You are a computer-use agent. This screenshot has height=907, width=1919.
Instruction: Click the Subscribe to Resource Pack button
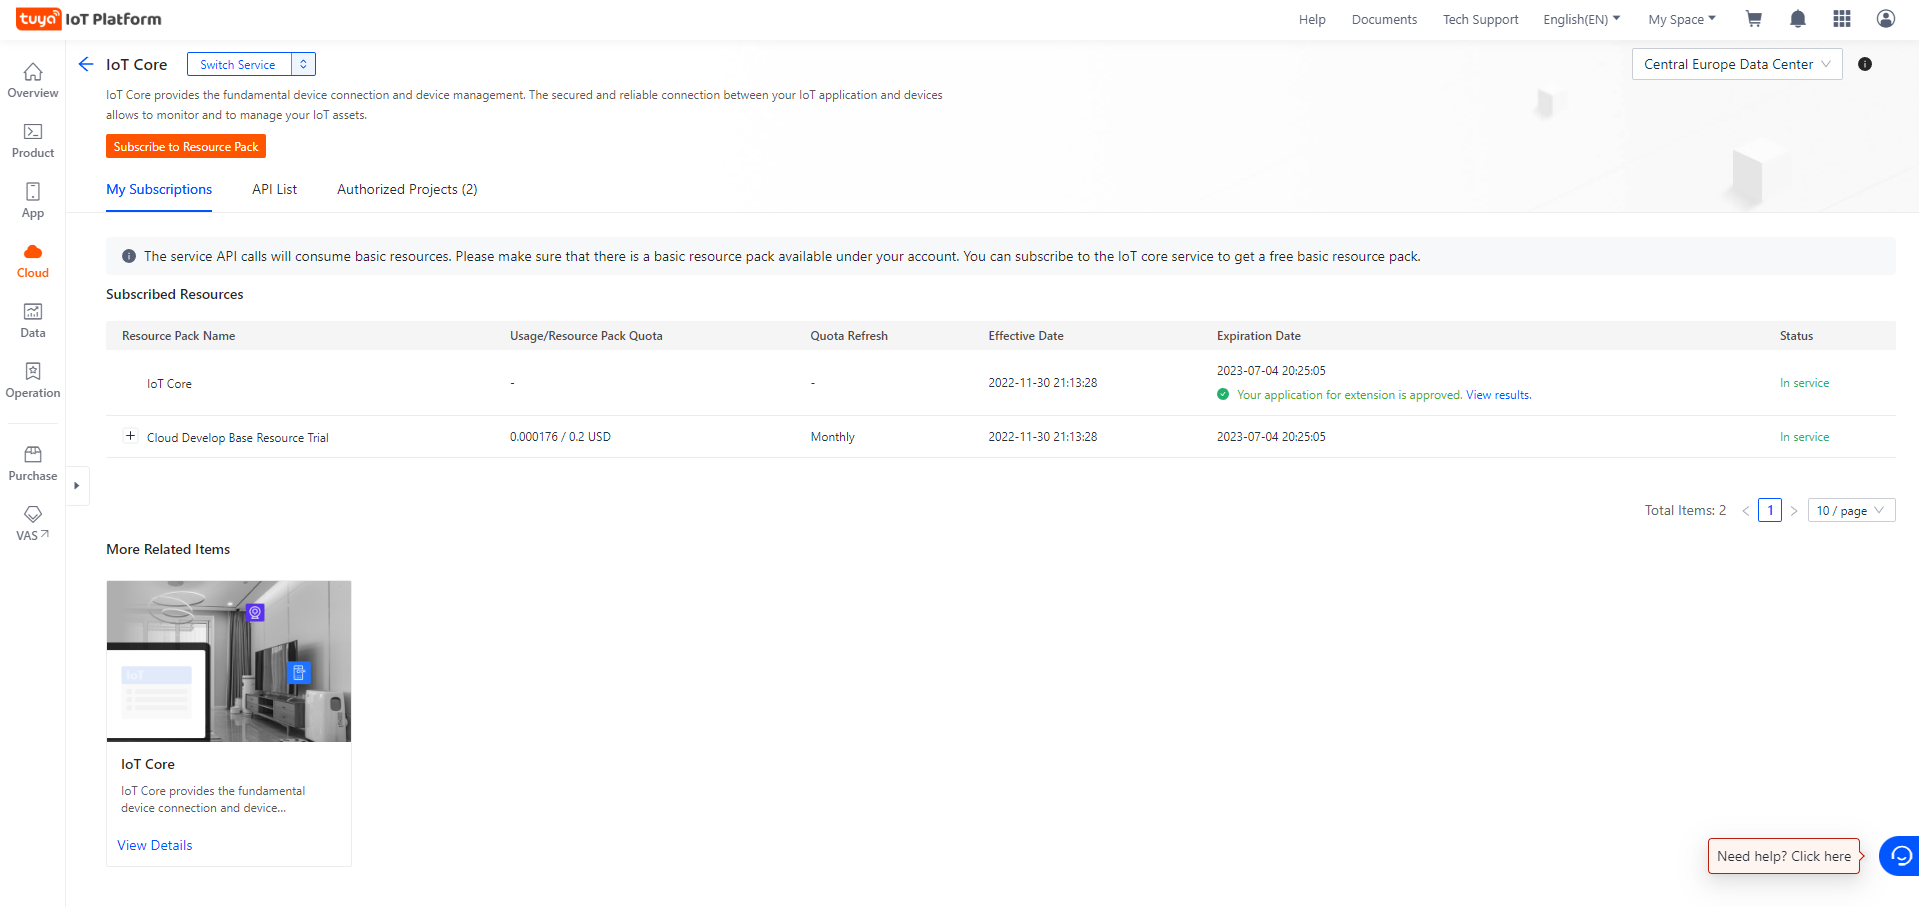pos(186,146)
